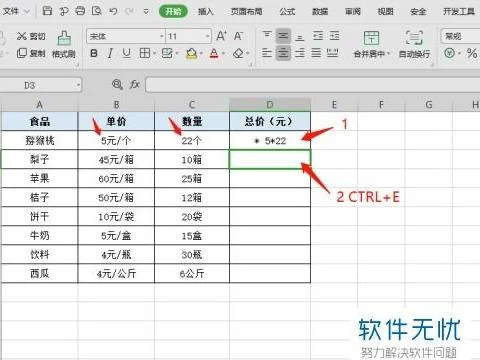Open the 宋体 font name dropdown
The width and height of the screenshot is (480, 360).
[162, 36]
